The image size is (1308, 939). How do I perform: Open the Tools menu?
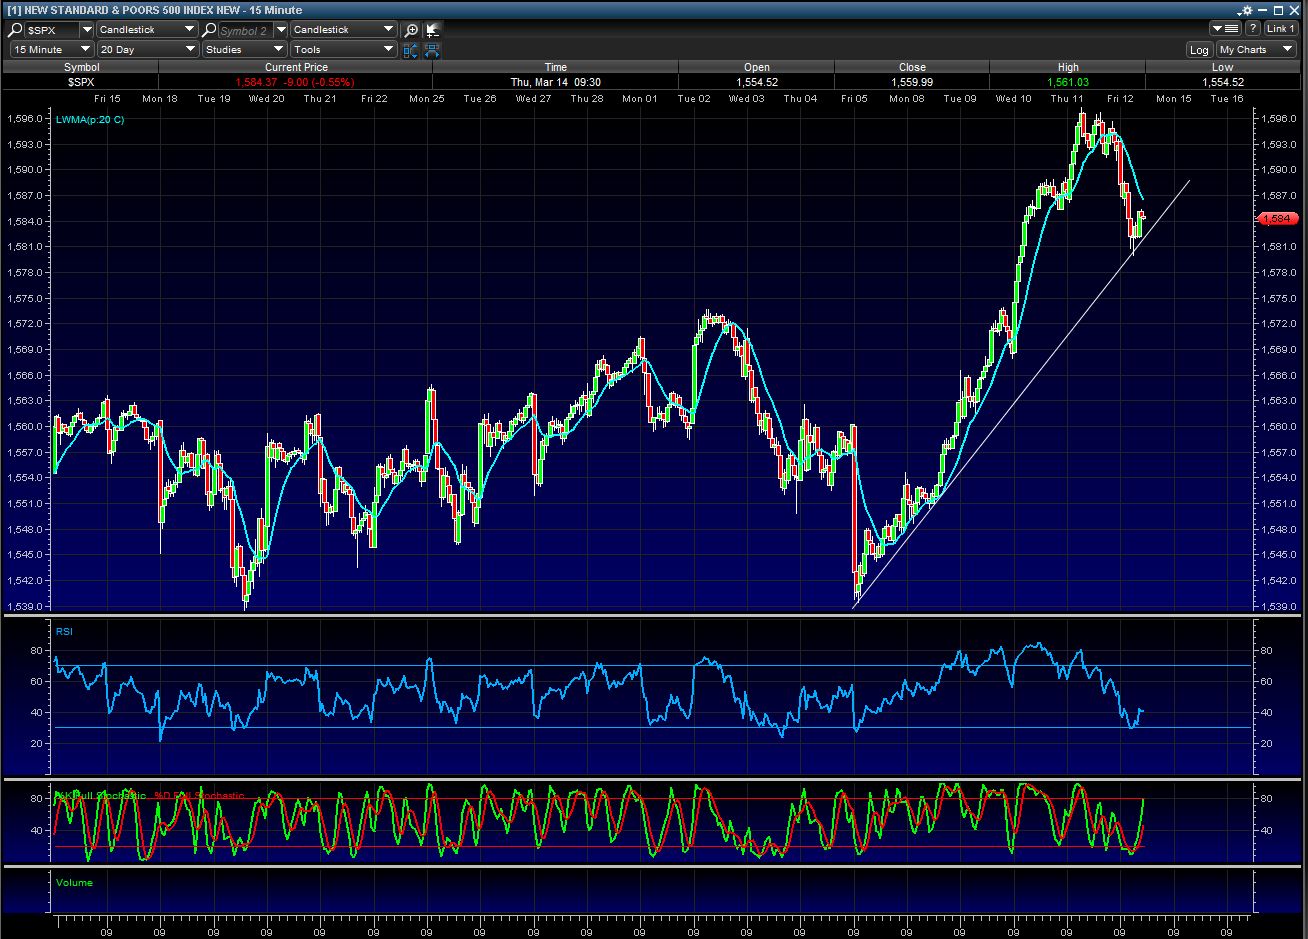tap(343, 49)
